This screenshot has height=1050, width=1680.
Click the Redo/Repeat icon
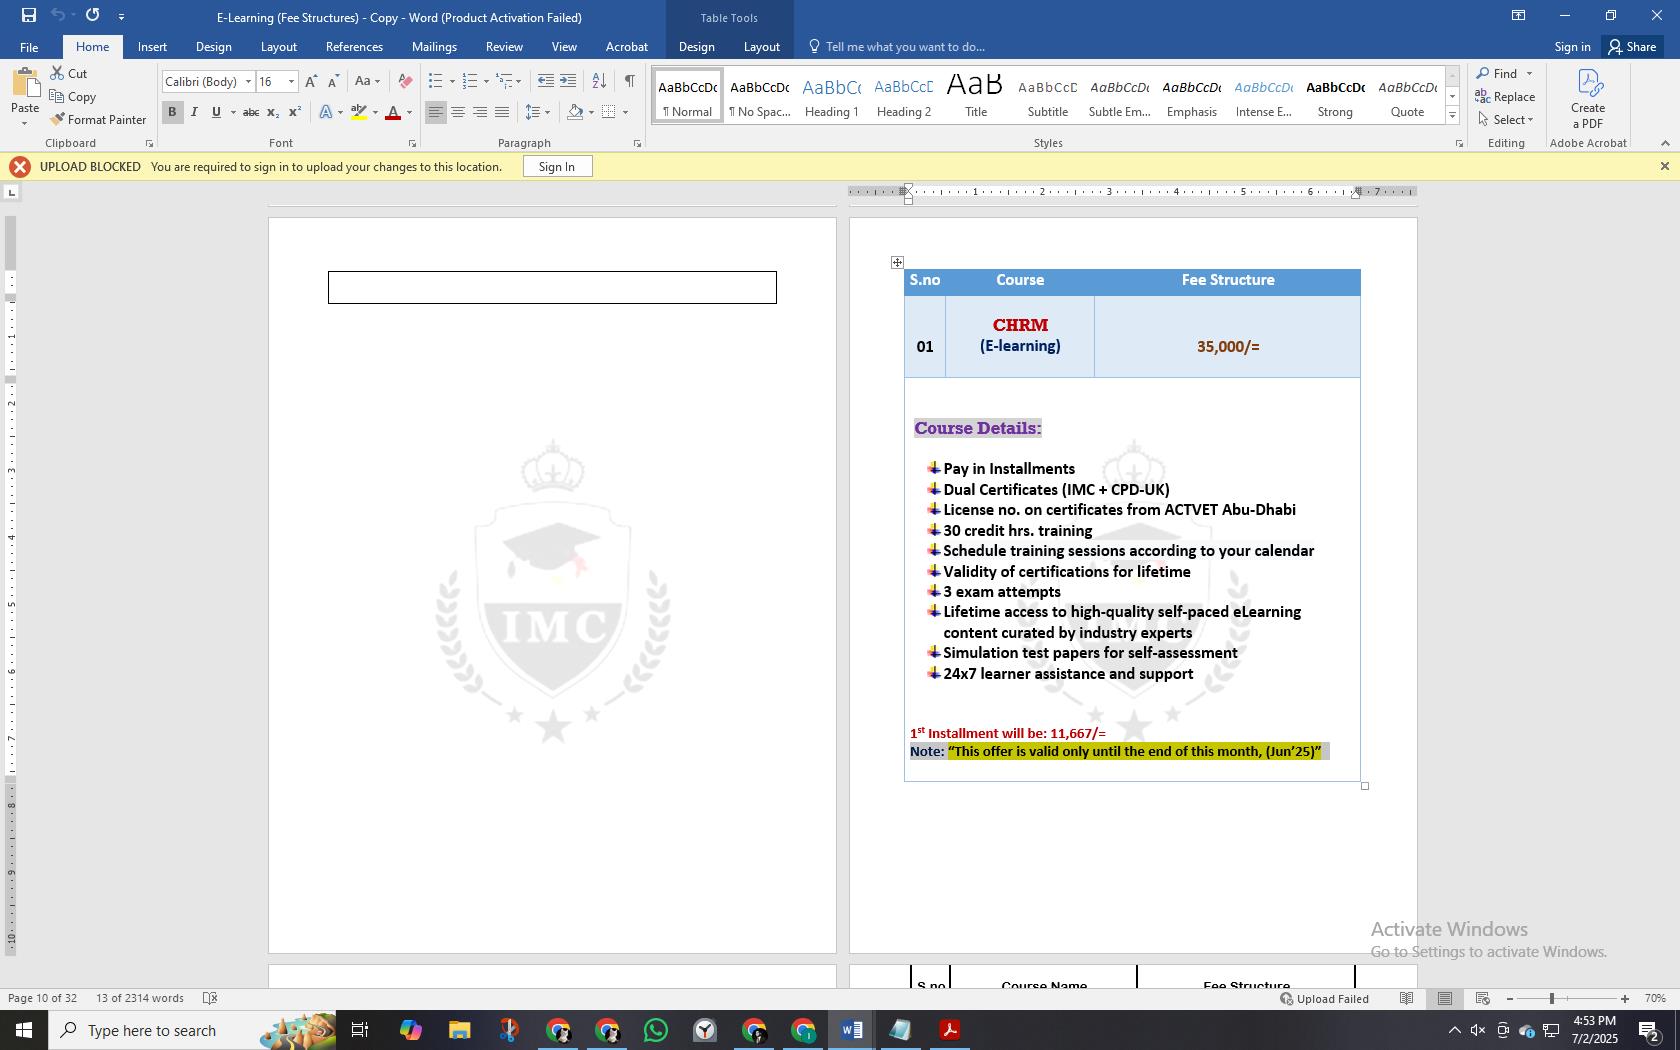(x=92, y=15)
